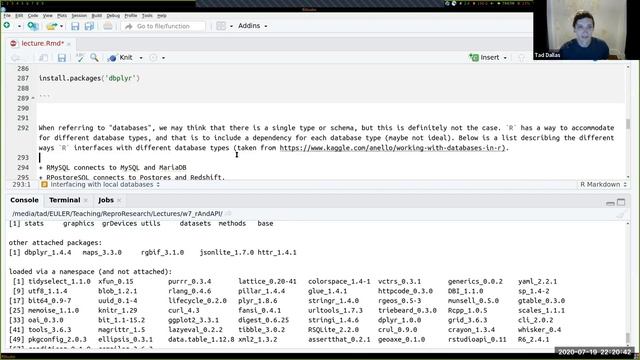The height and width of the screenshot is (360, 640).
Task: Focus the Go to file/function field
Action: (163, 26)
